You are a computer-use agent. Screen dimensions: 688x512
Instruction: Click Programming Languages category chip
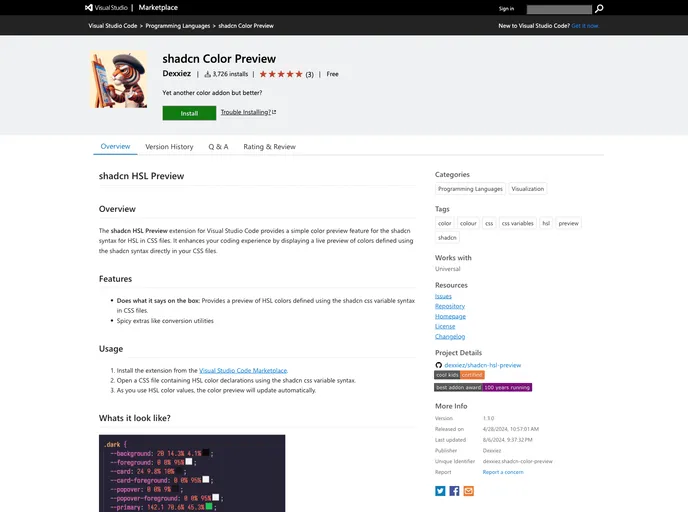click(470, 189)
